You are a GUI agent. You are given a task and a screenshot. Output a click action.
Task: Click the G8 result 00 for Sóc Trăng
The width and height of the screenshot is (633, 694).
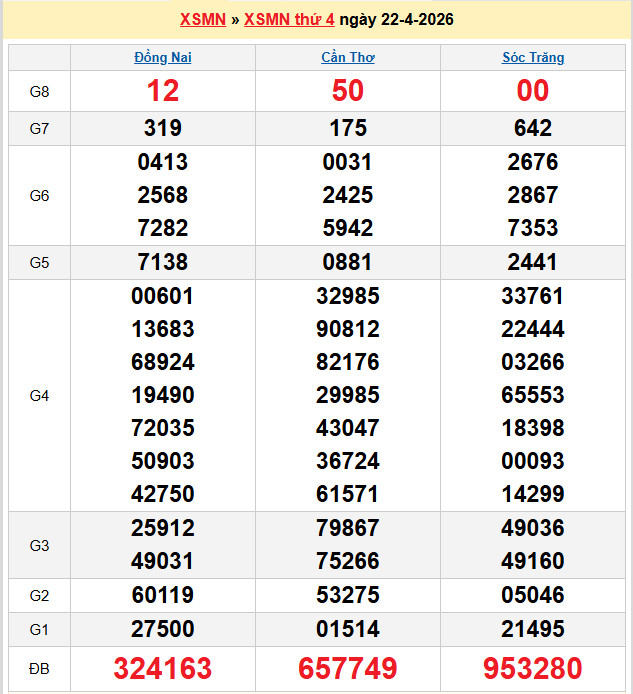(x=533, y=91)
